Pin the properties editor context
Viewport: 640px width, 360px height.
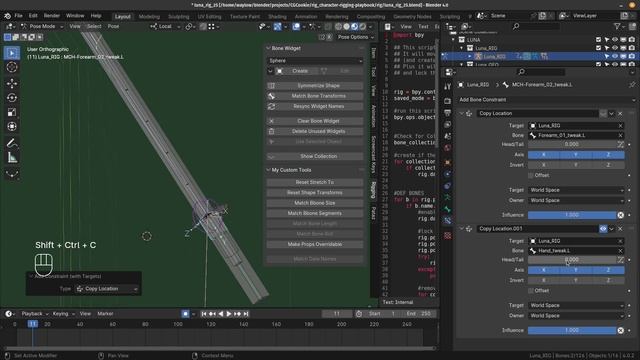(632, 84)
